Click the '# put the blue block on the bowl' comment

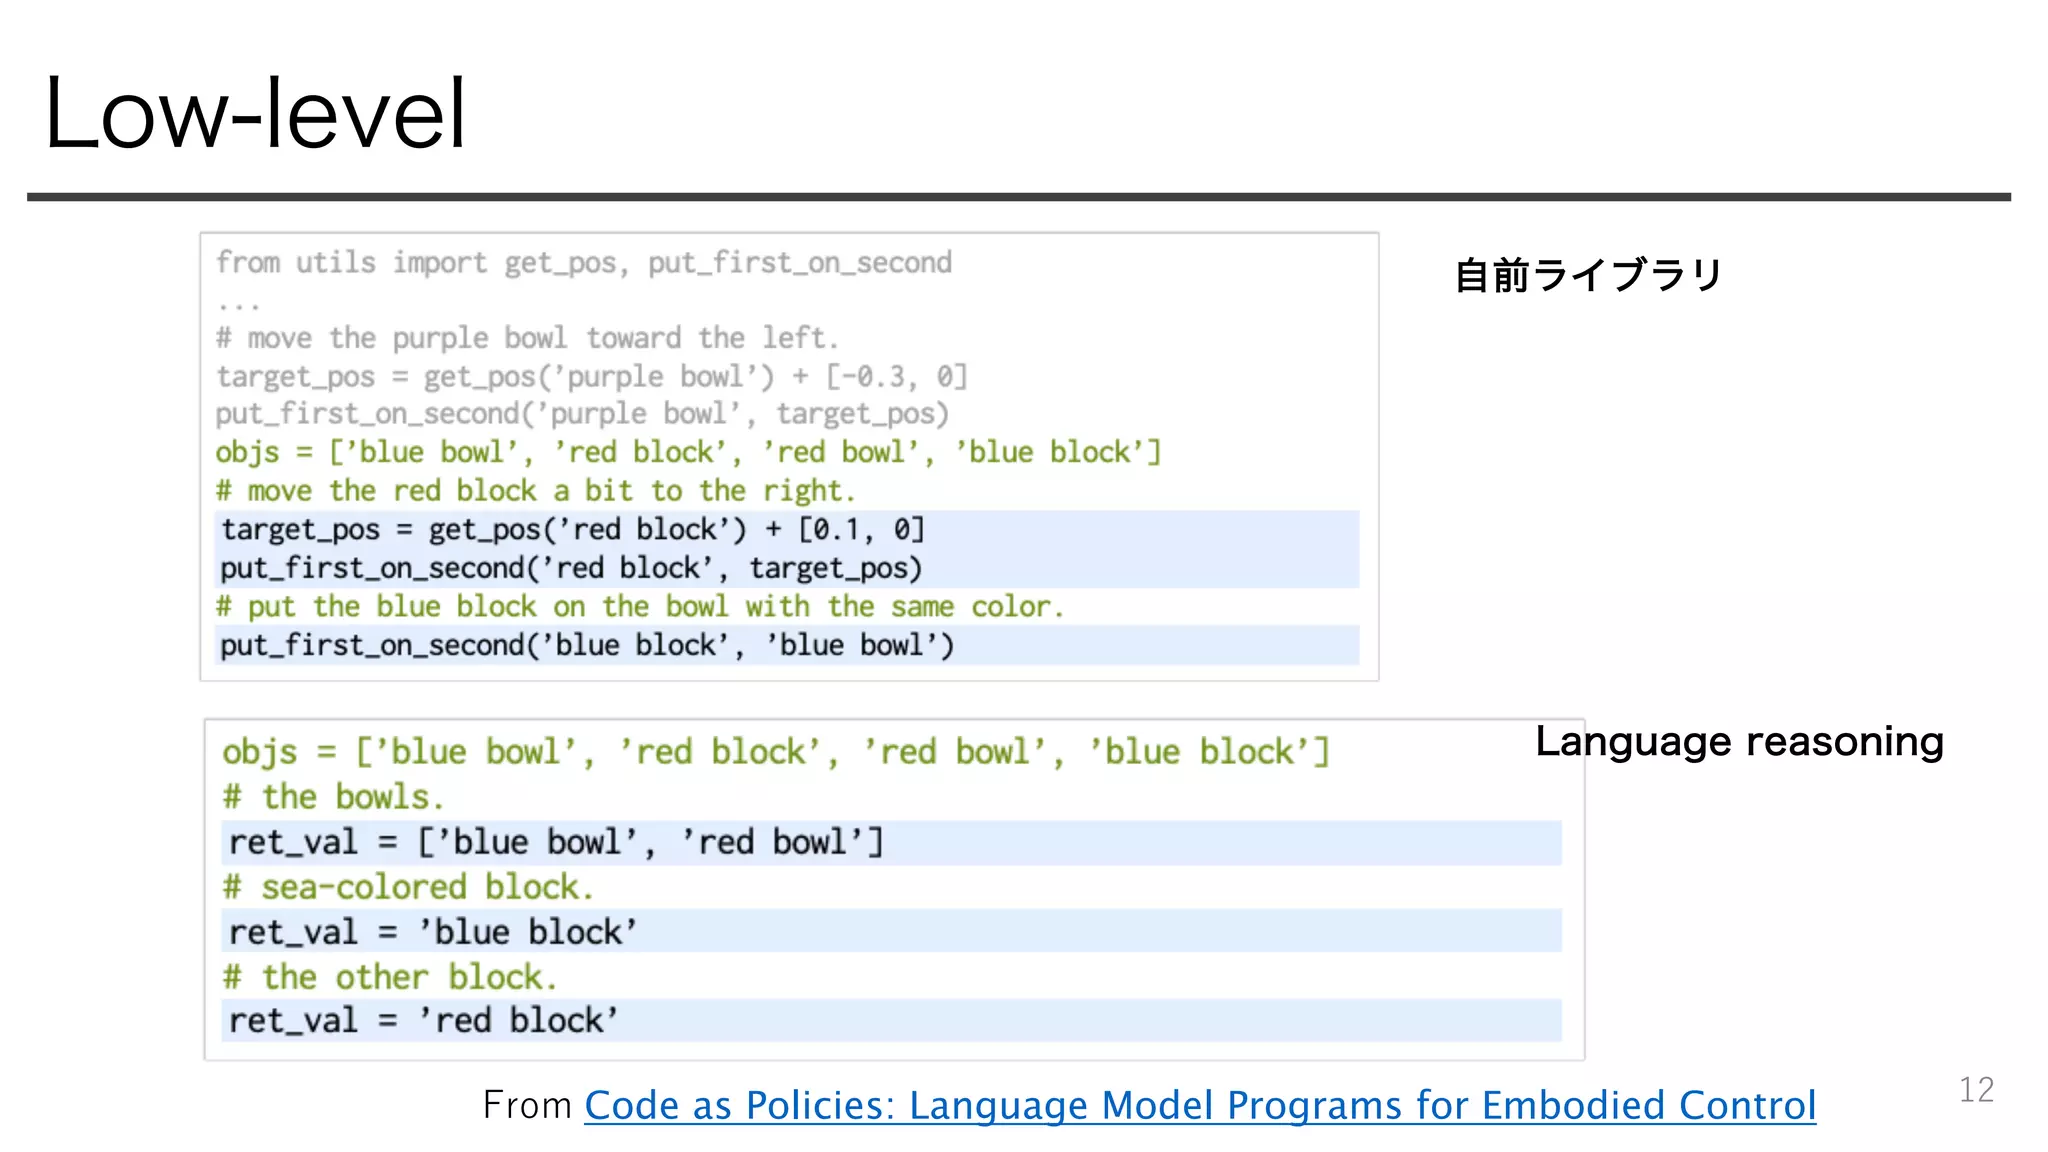(640, 607)
